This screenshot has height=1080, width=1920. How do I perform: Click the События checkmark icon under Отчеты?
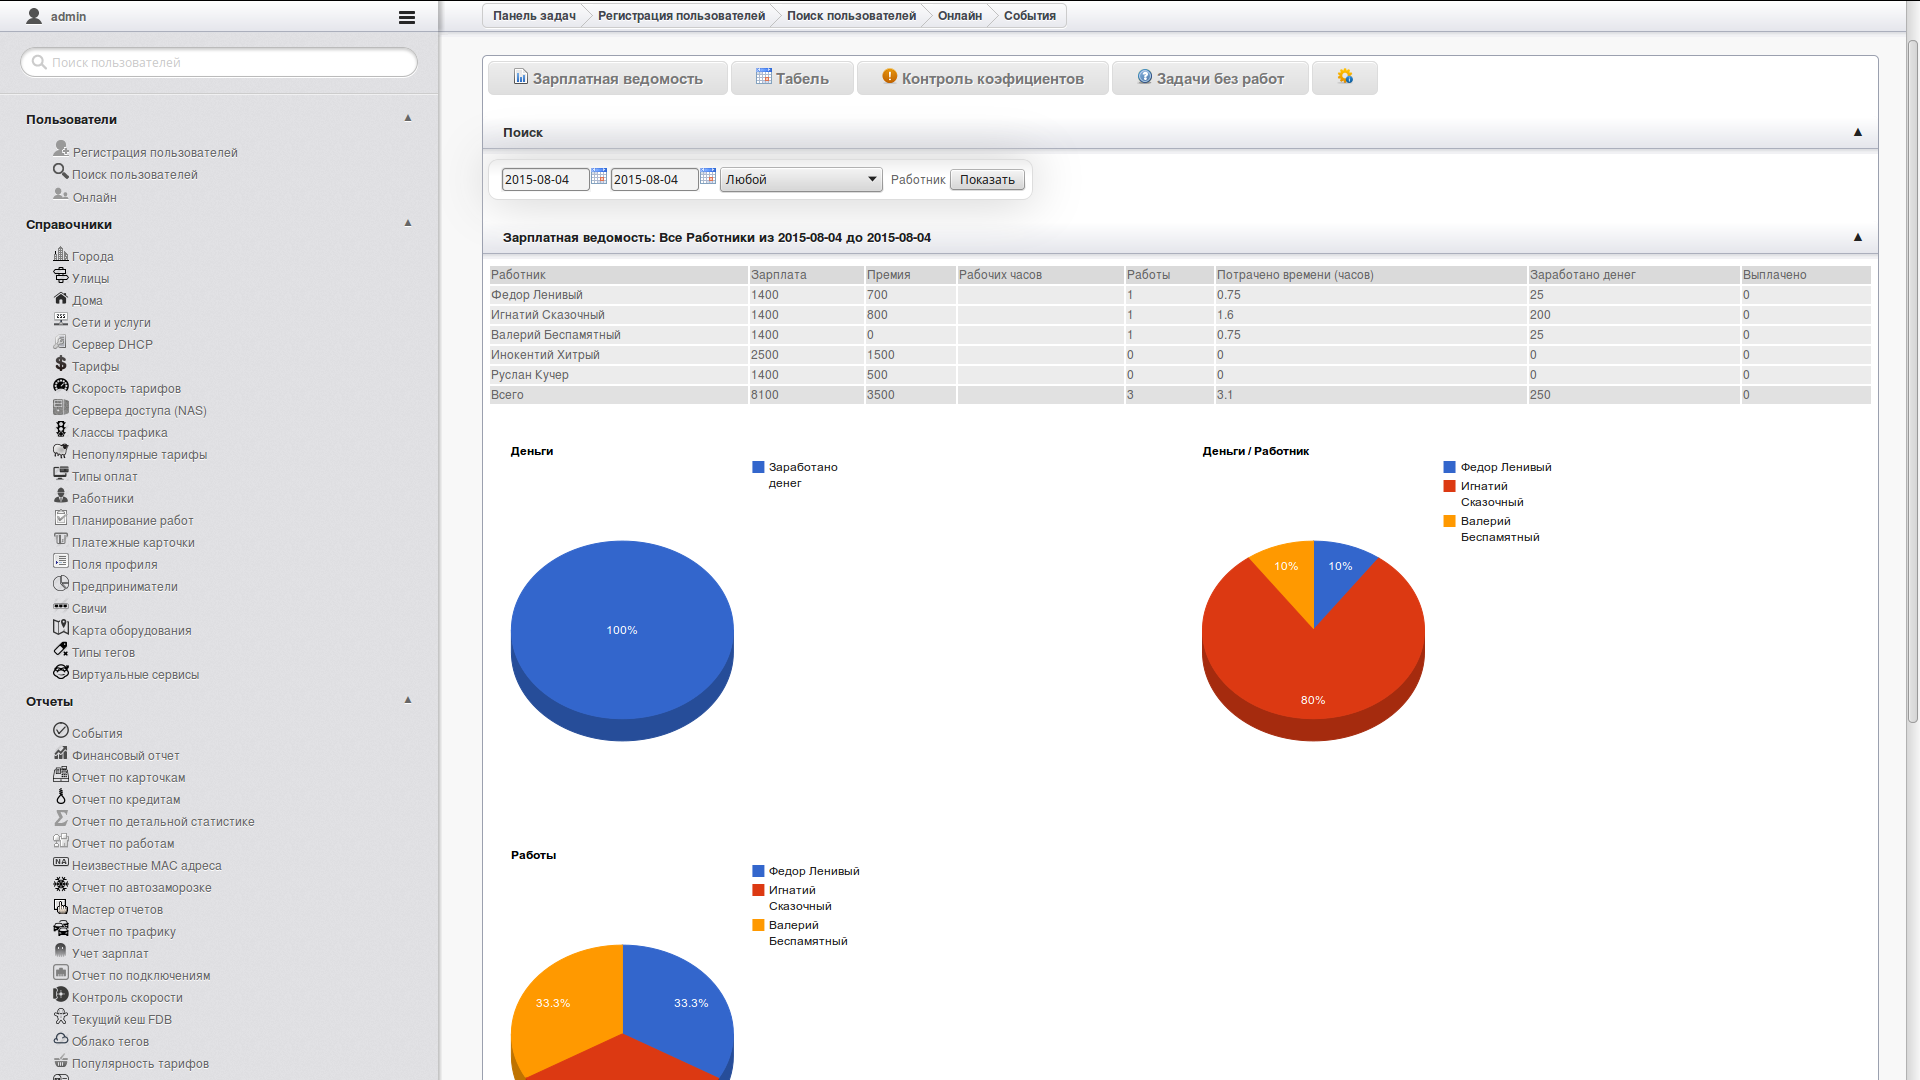[61, 731]
